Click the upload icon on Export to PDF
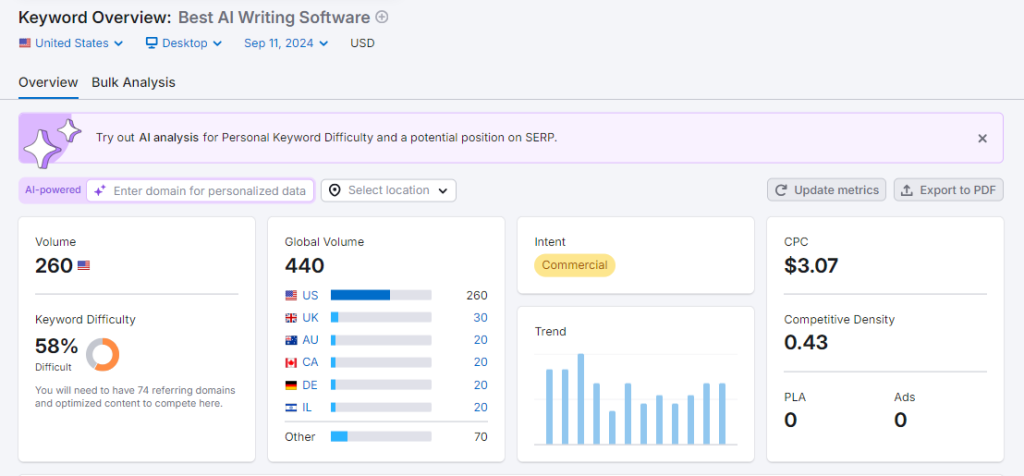1024x476 pixels. point(906,190)
